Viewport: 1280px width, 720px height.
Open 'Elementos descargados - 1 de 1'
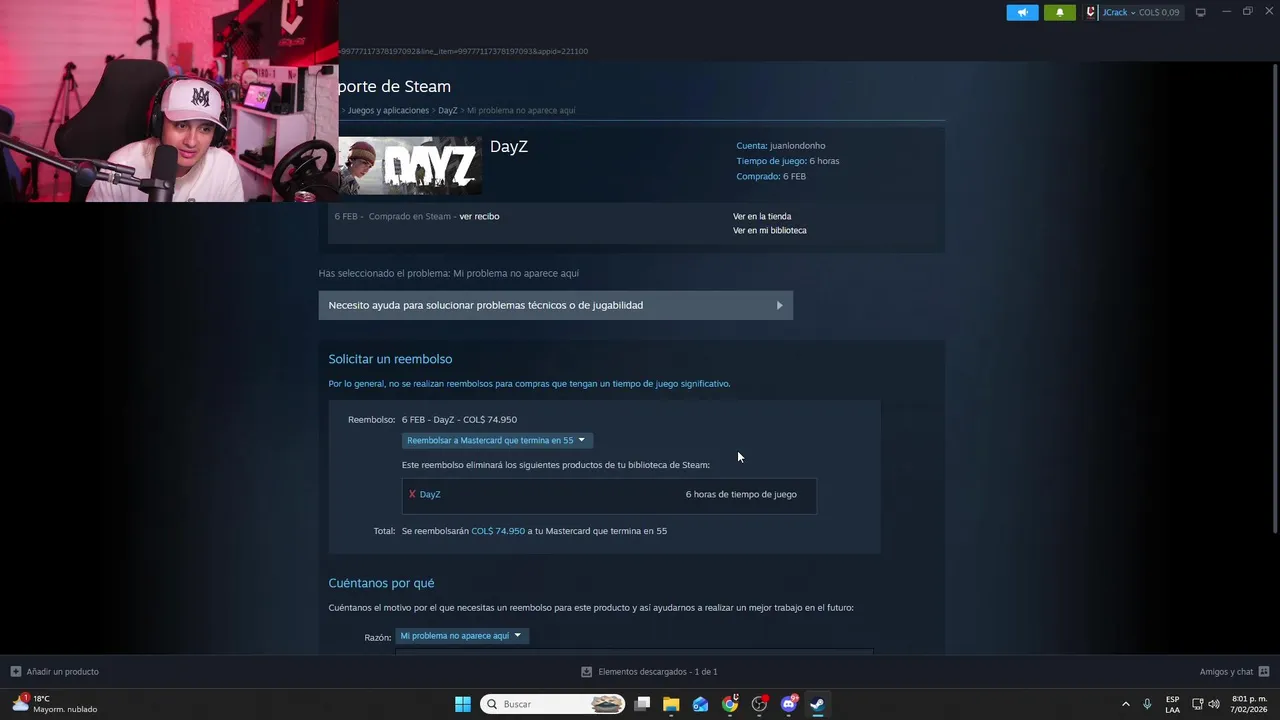pyautogui.click(x=658, y=672)
